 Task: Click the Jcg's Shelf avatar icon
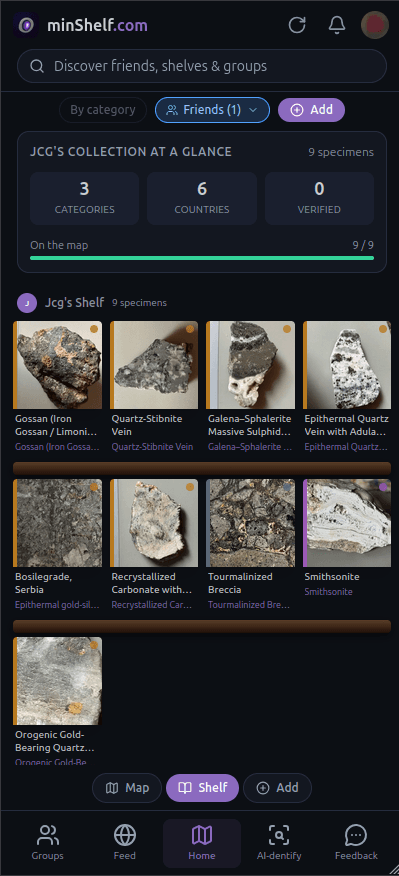point(27,303)
